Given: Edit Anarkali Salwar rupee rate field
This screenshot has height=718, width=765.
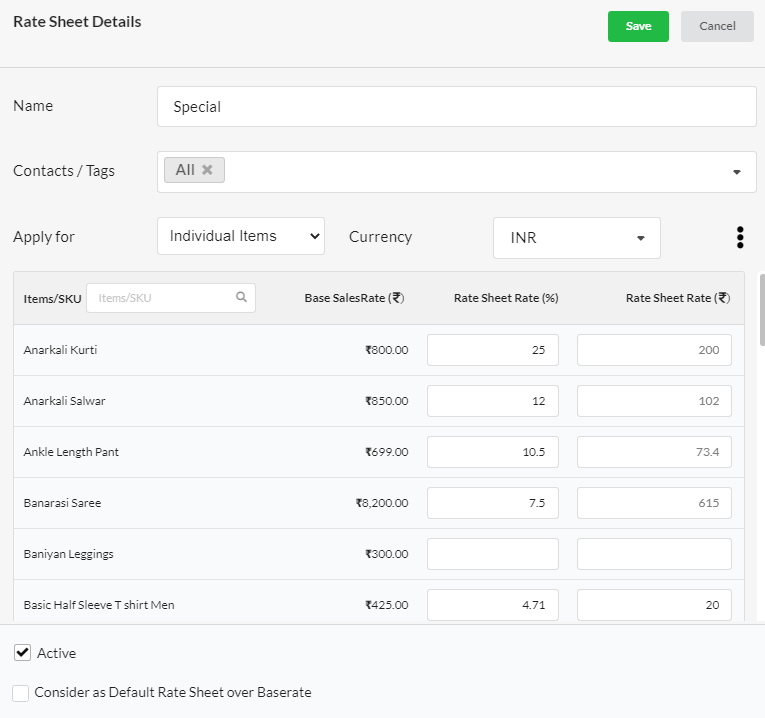Looking at the screenshot, I should pyautogui.click(x=654, y=401).
